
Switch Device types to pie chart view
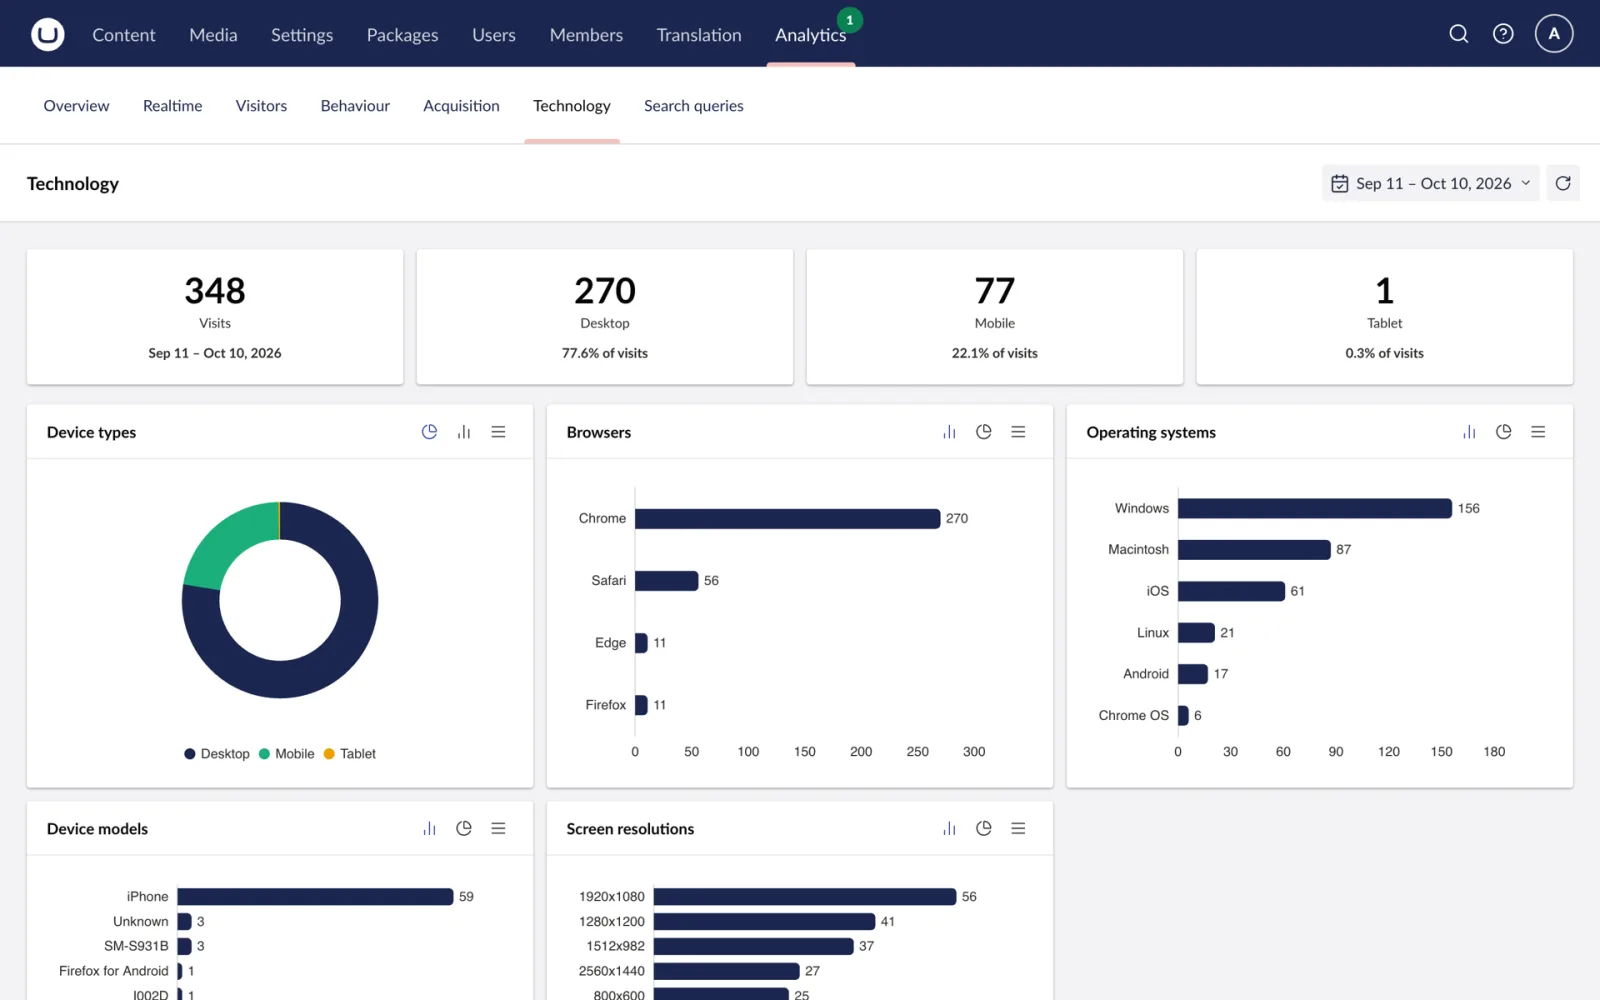[x=429, y=432]
